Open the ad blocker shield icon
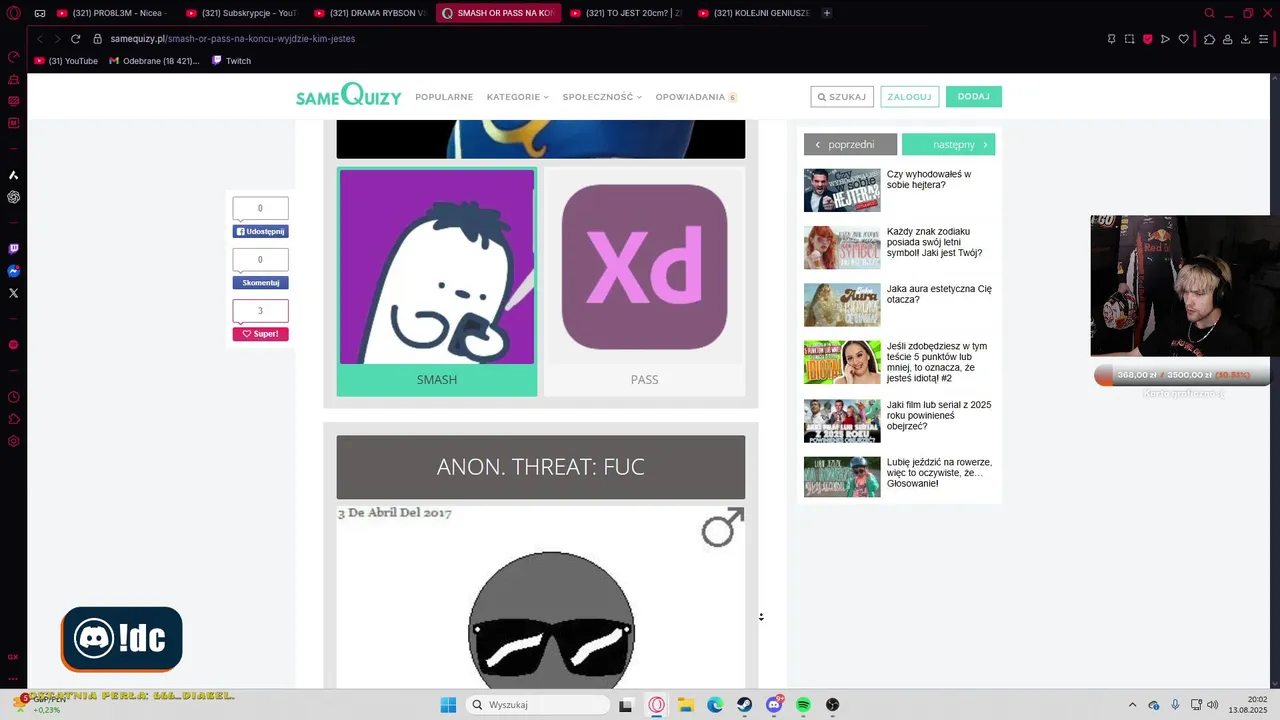The width and height of the screenshot is (1280, 720). pyautogui.click(x=1147, y=39)
